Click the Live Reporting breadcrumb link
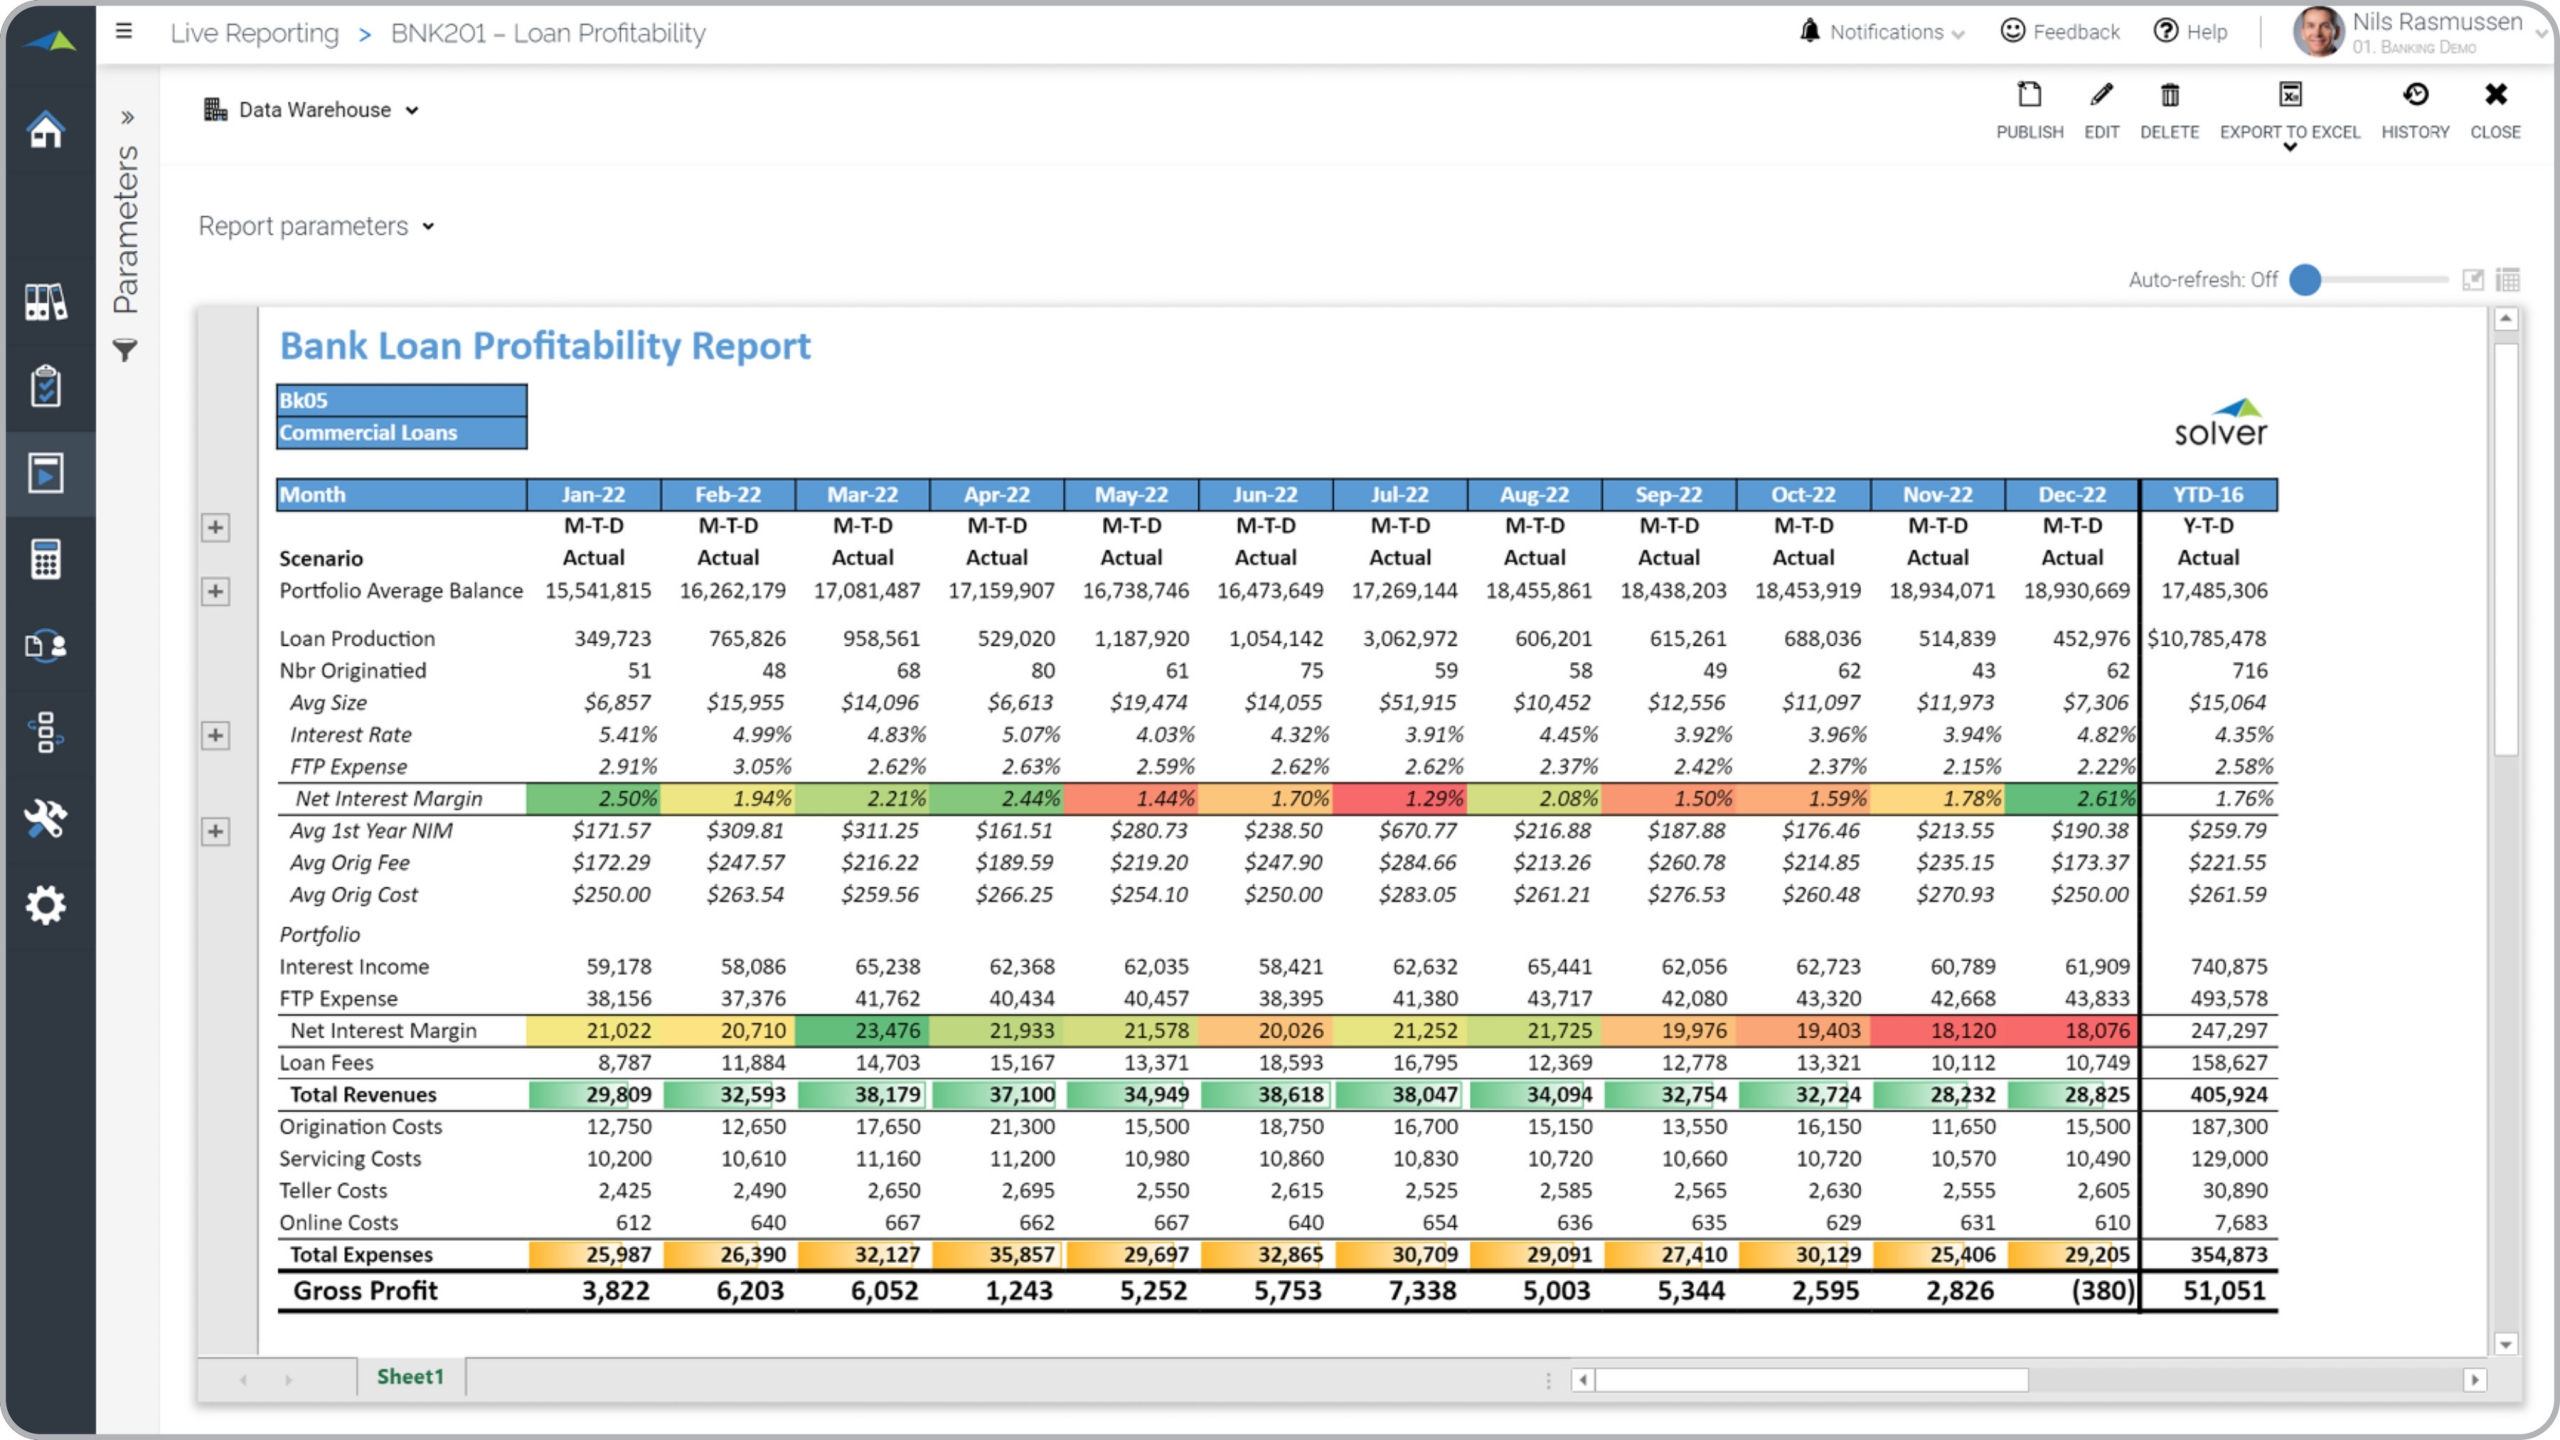This screenshot has height=1440, width=2560. [254, 33]
